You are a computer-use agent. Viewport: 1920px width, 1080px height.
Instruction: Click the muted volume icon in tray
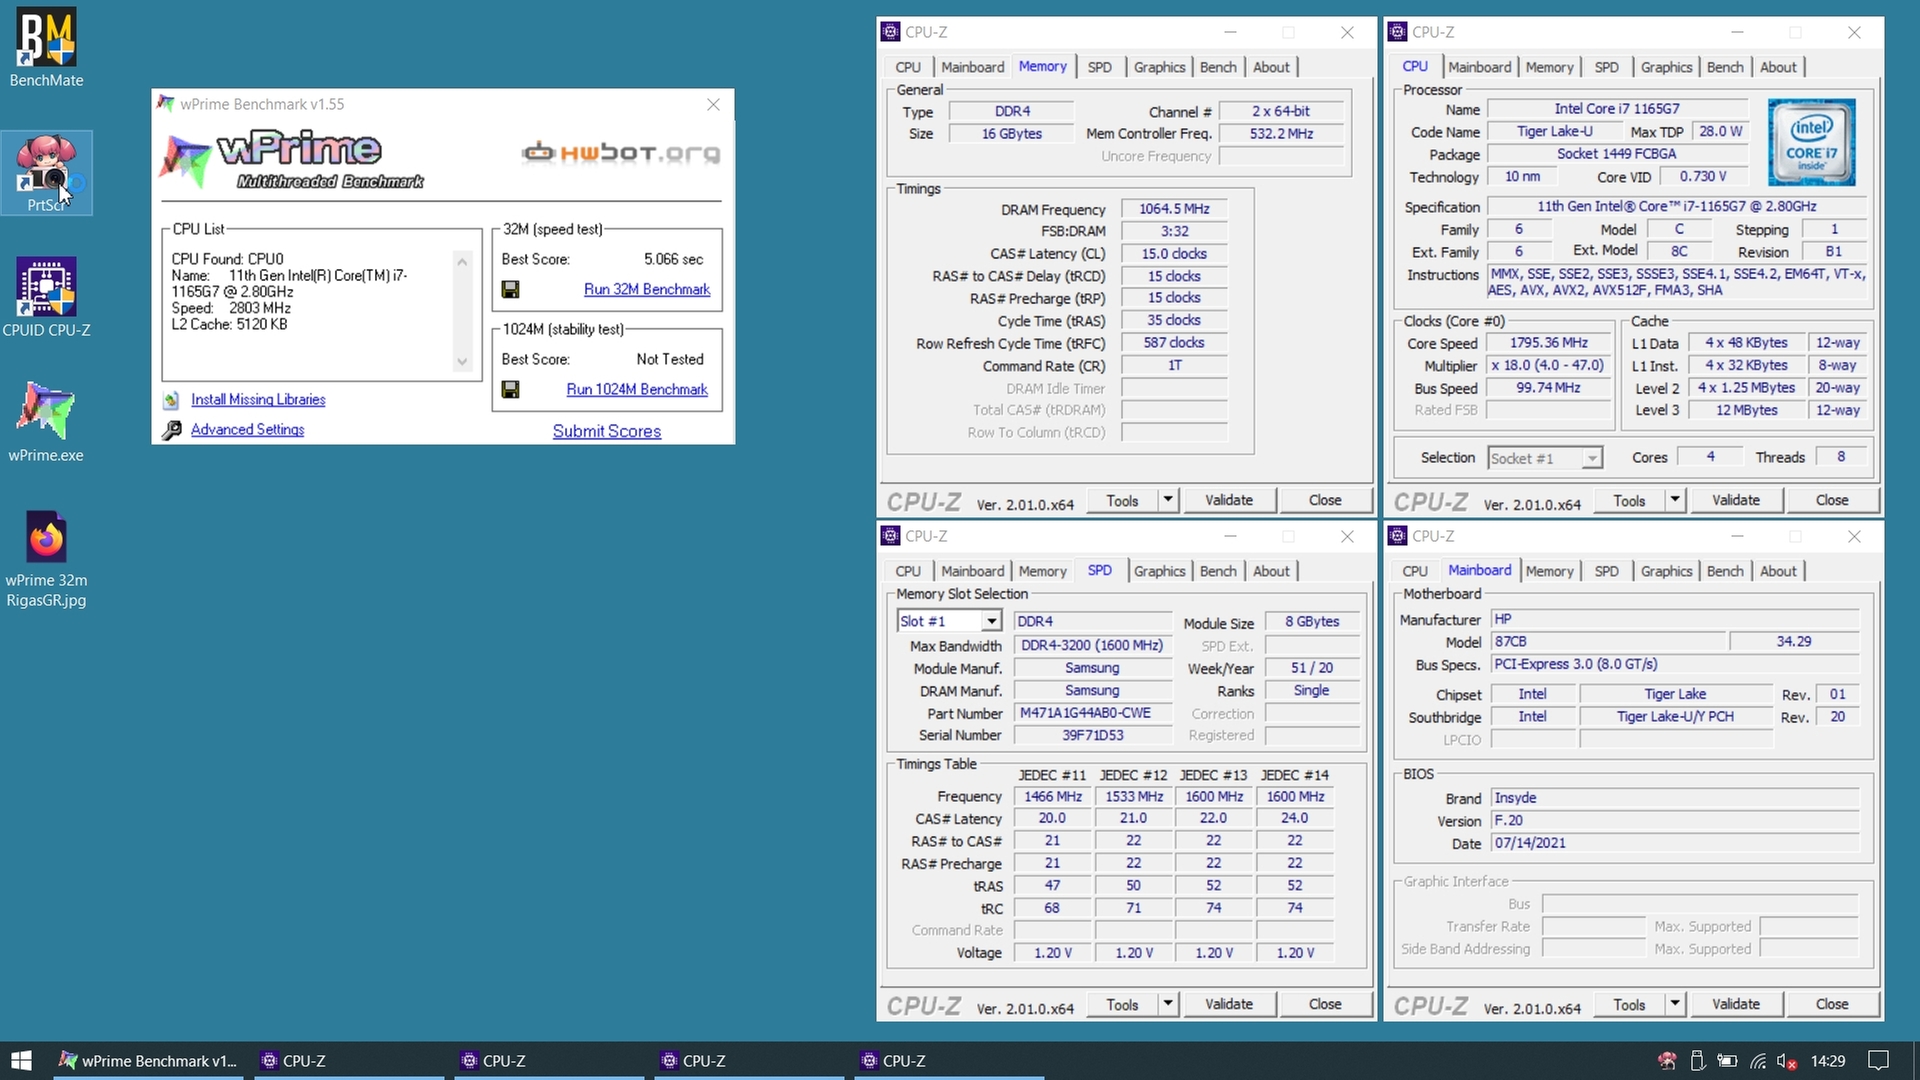1787,1061
